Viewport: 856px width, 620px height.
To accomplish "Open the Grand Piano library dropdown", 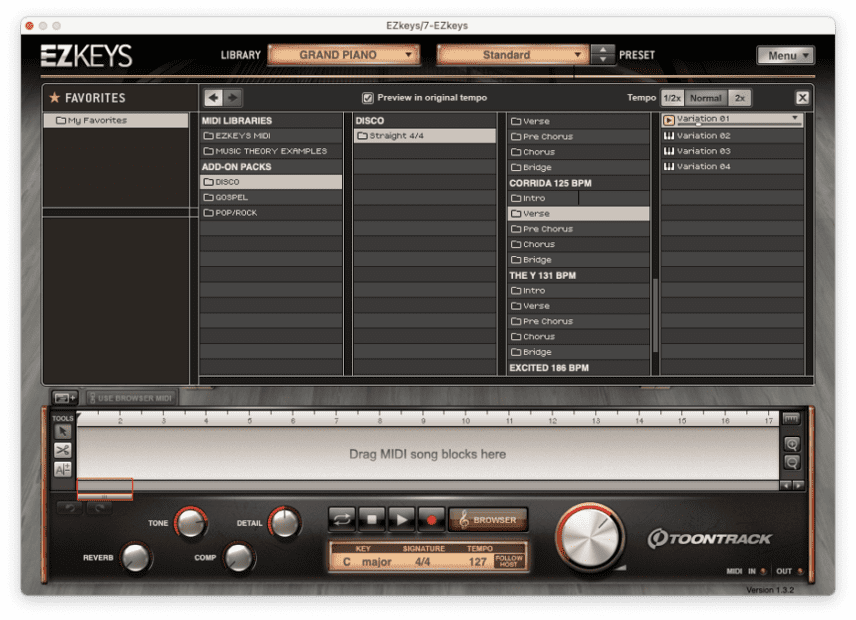I will coord(344,55).
